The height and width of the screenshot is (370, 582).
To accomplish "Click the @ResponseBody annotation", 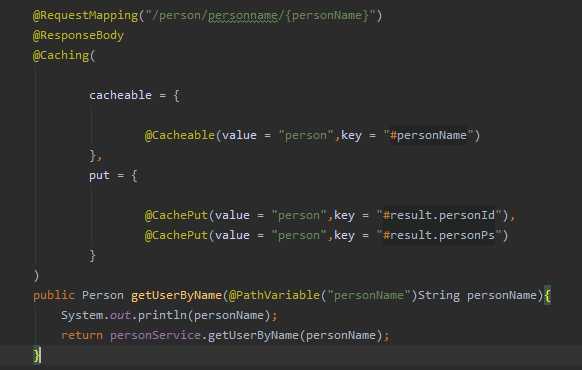I will (x=78, y=36).
